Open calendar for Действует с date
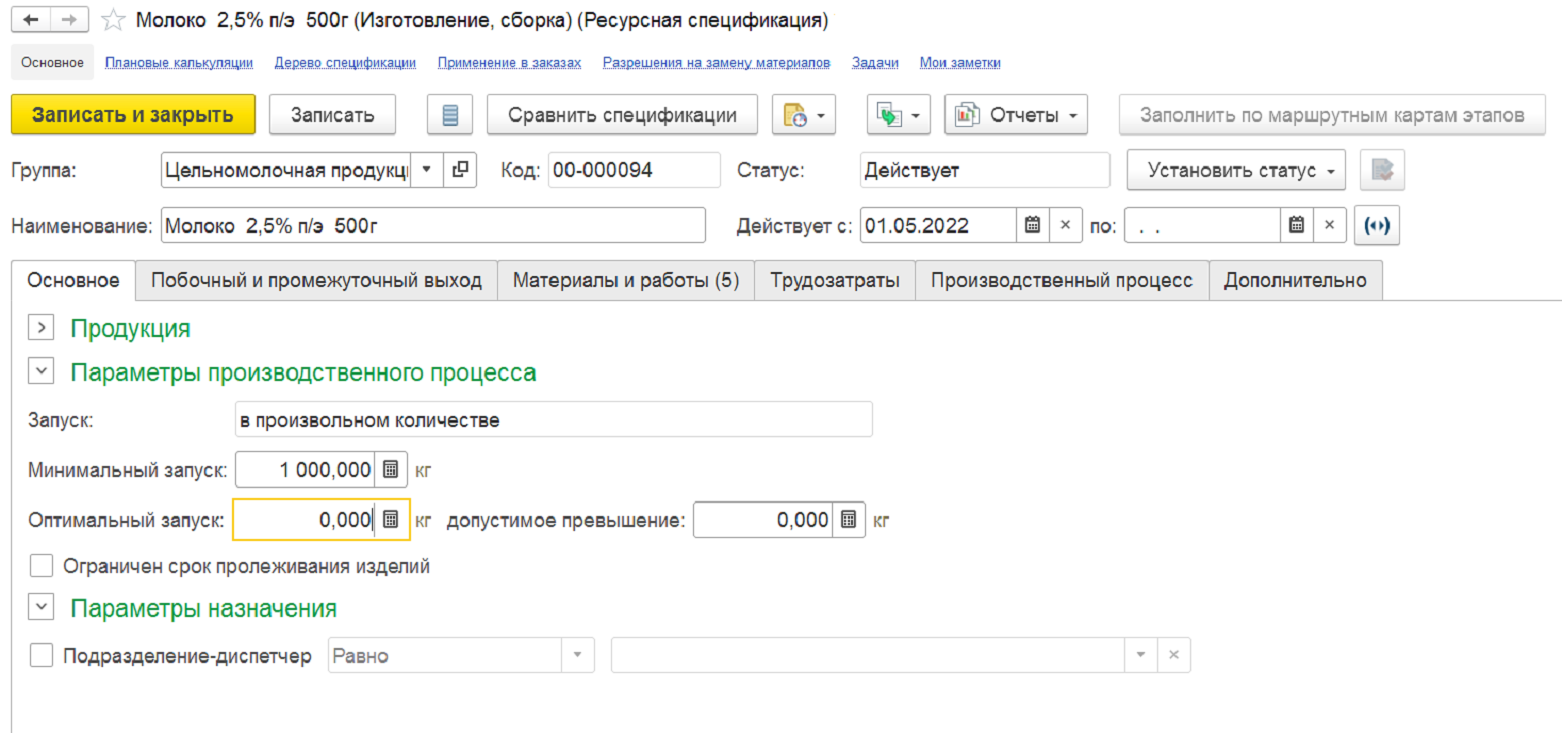Viewport: 1563px width, 734px height. click(x=1033, y=225)
